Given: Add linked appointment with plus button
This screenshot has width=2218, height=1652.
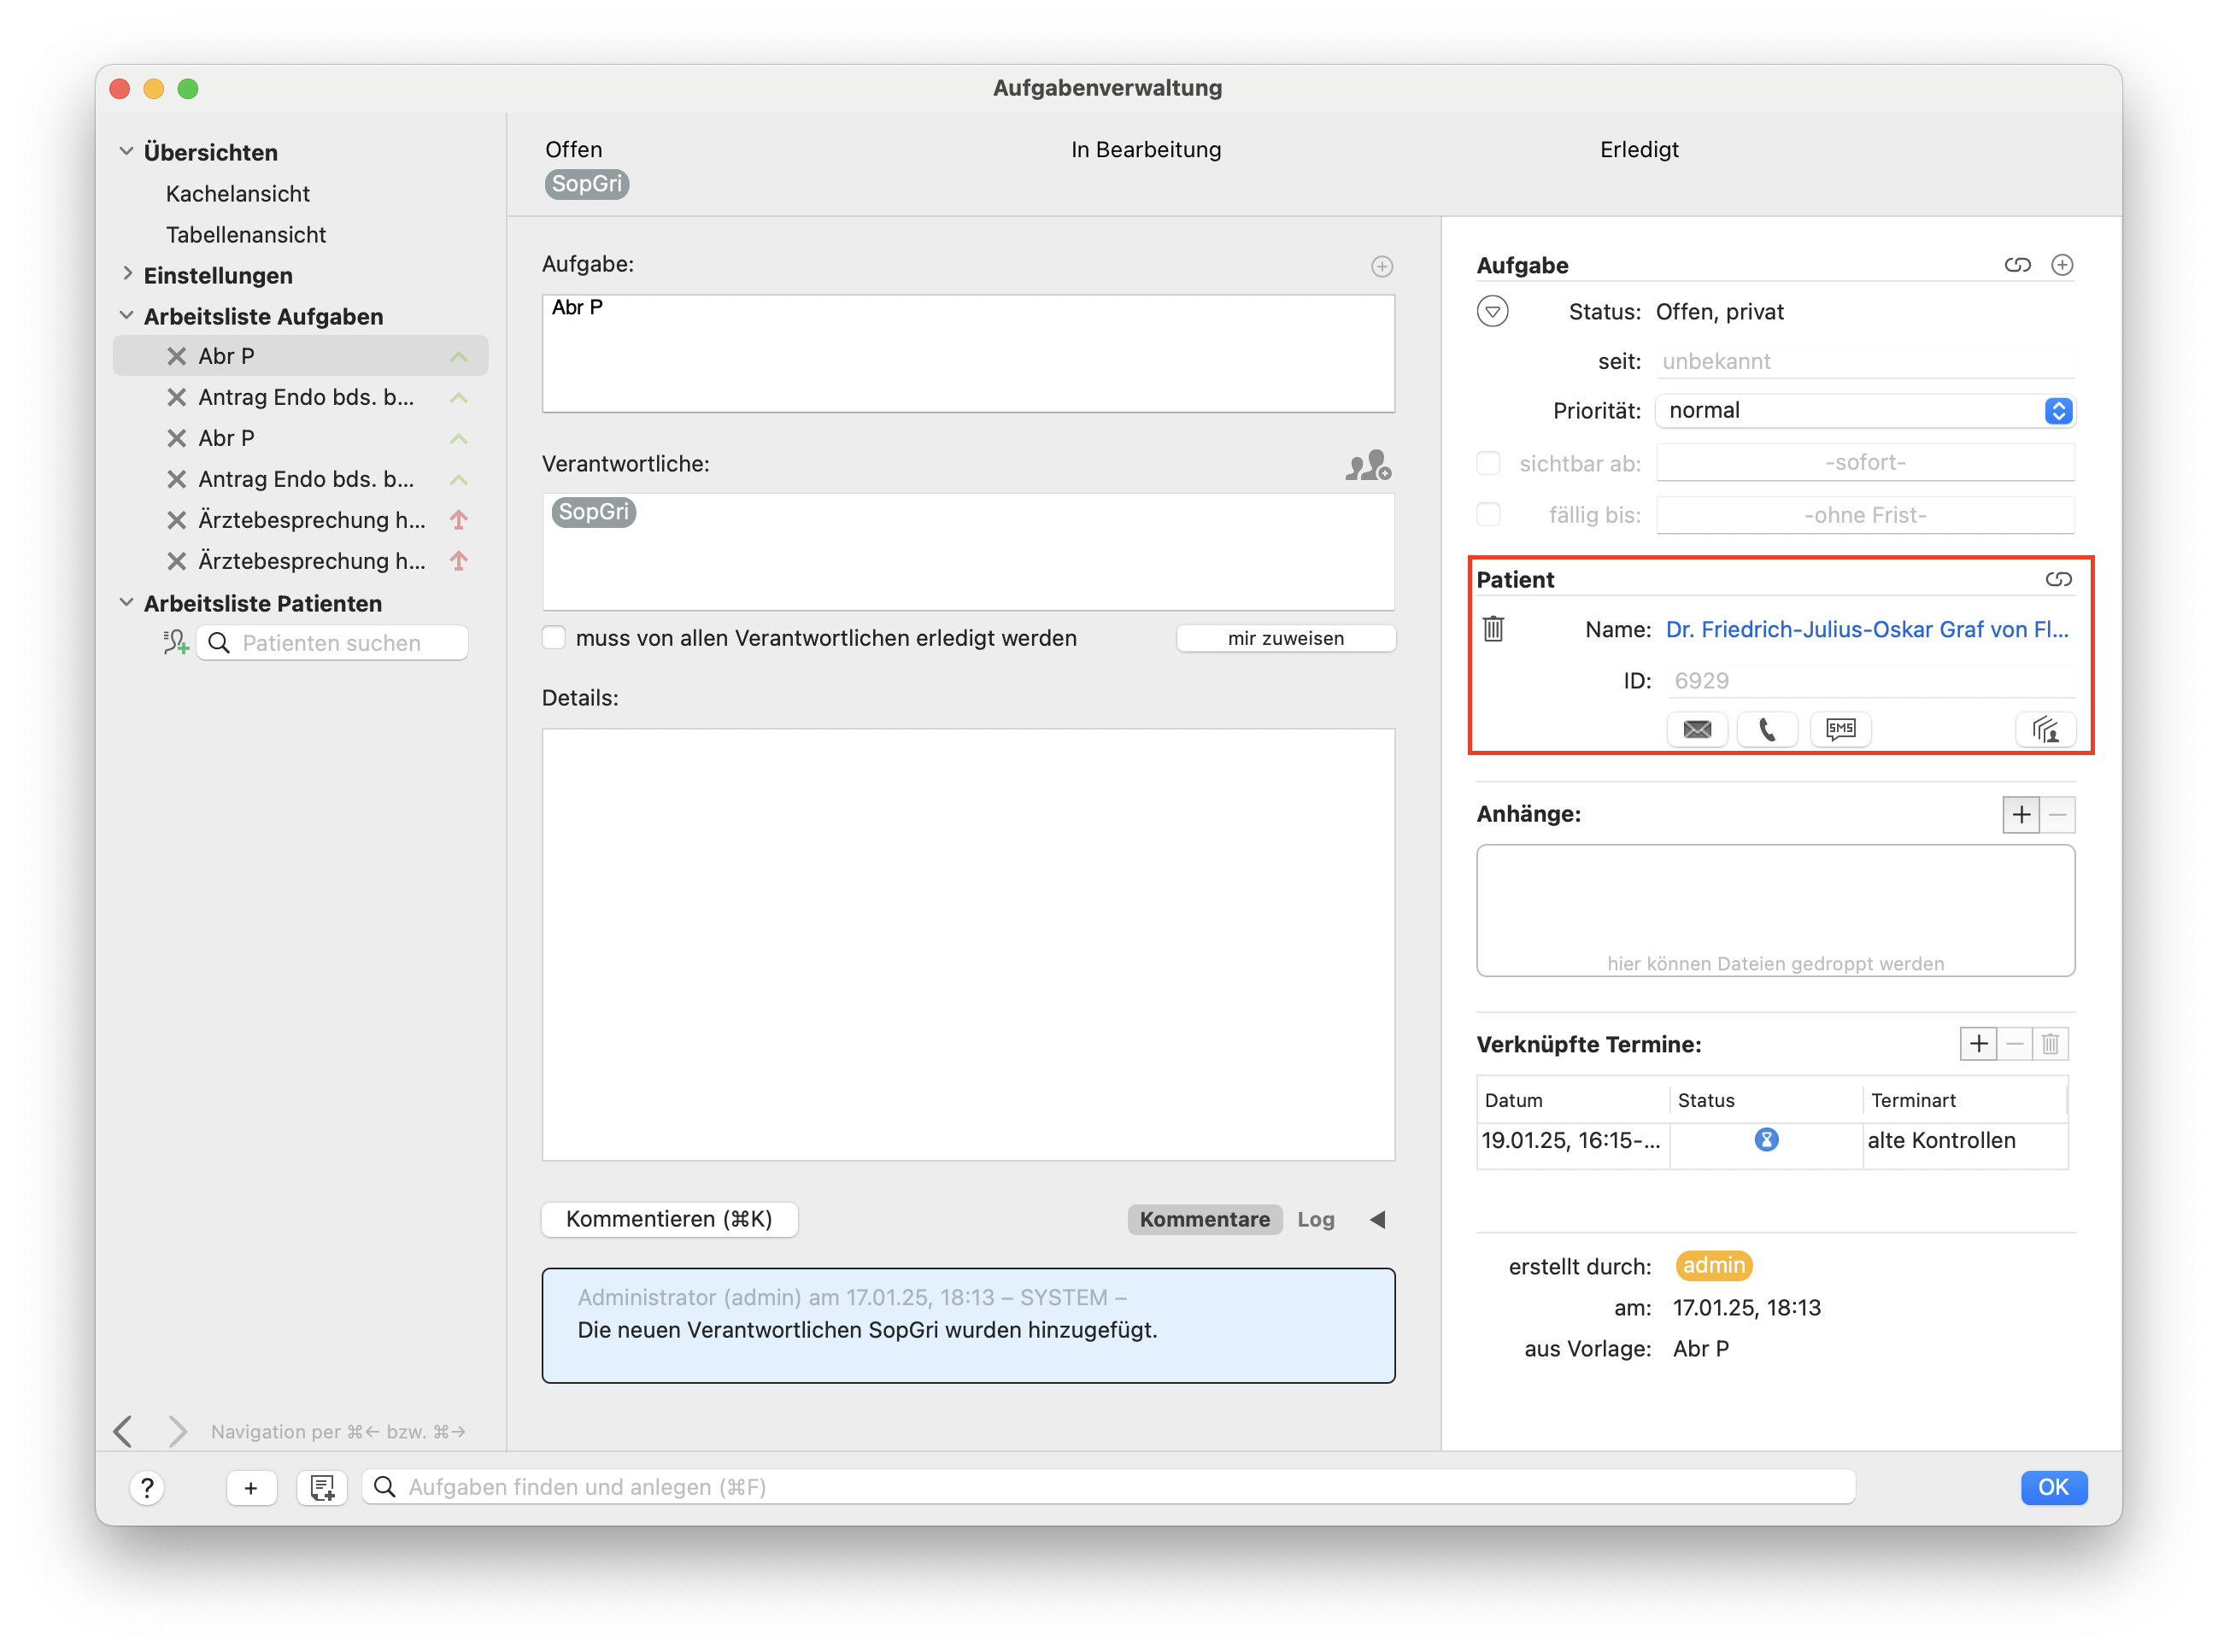Looking at the screenshot, I should click(x=1978, y=1044).
